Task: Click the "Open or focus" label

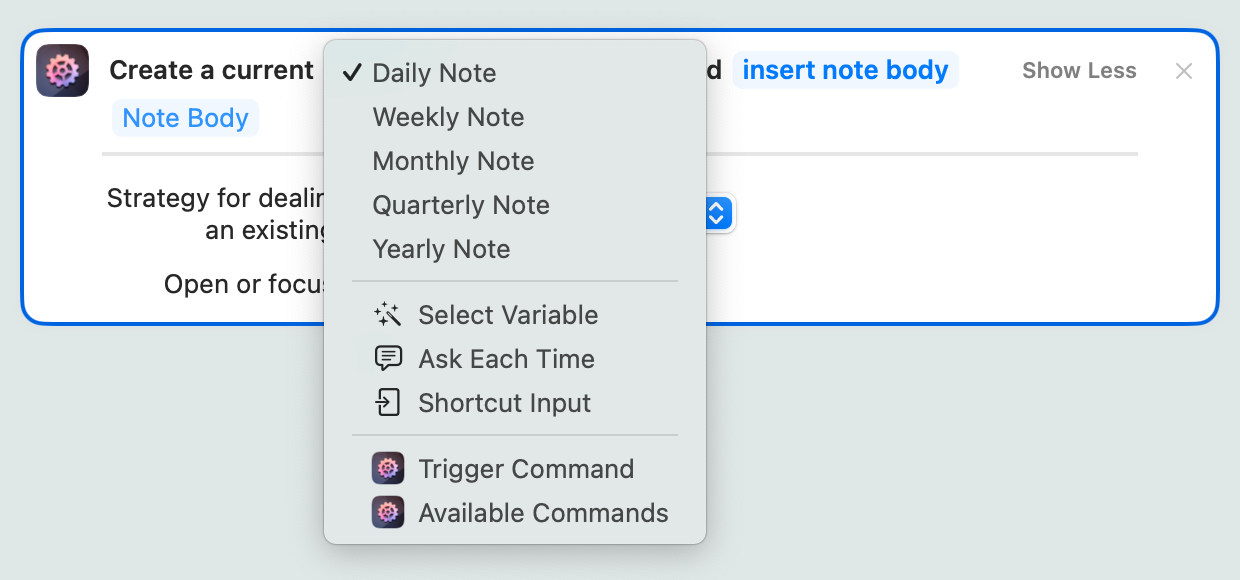Action: [x=244, y=285]
